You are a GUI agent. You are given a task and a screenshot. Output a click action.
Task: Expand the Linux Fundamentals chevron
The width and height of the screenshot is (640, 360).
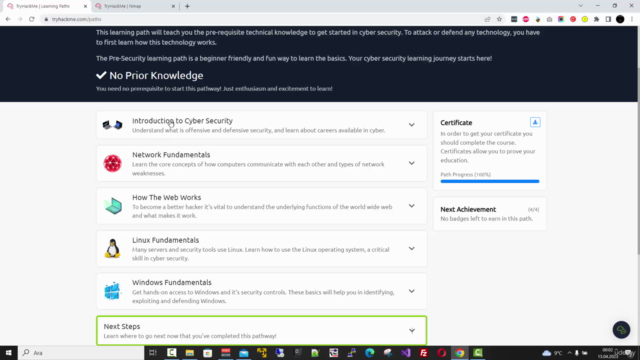tap(411, 249)
